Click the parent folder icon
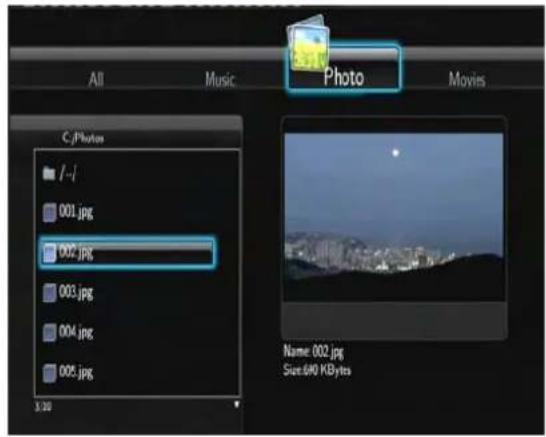Screen dimensions: 546x437 point(49,173)
